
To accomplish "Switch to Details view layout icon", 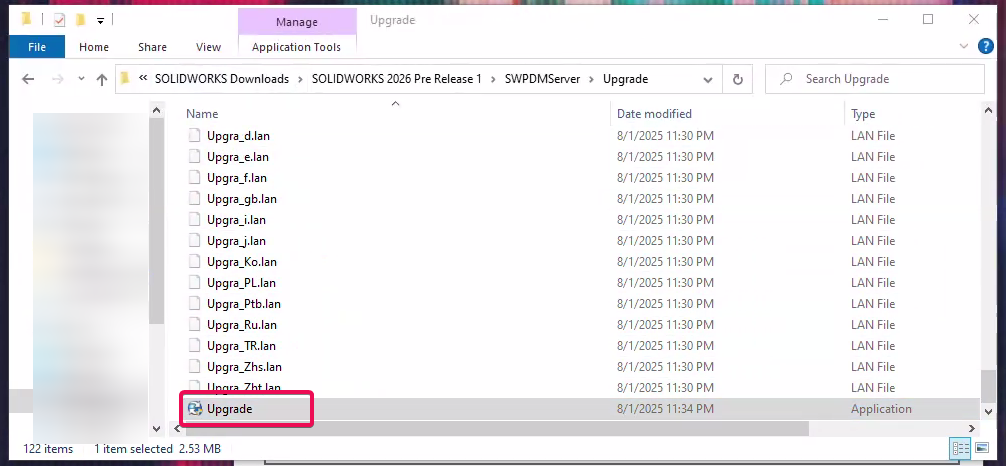I will click(x=960, y=449).
